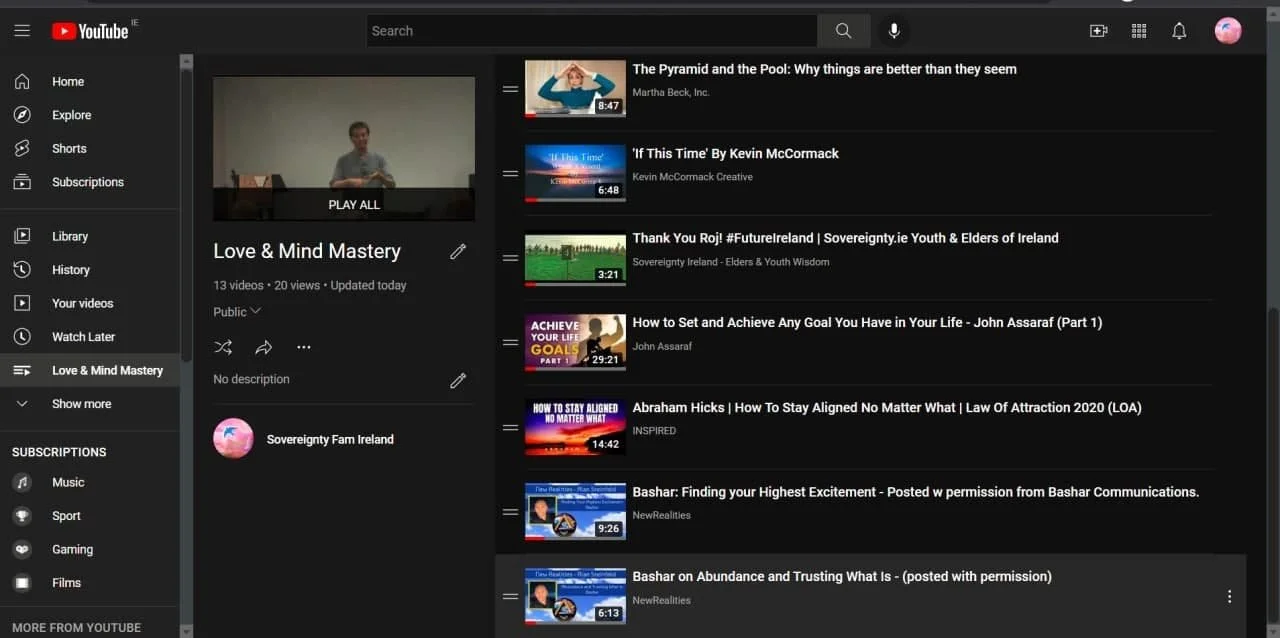Open the Public privacy dropdown

coord(237,312)
